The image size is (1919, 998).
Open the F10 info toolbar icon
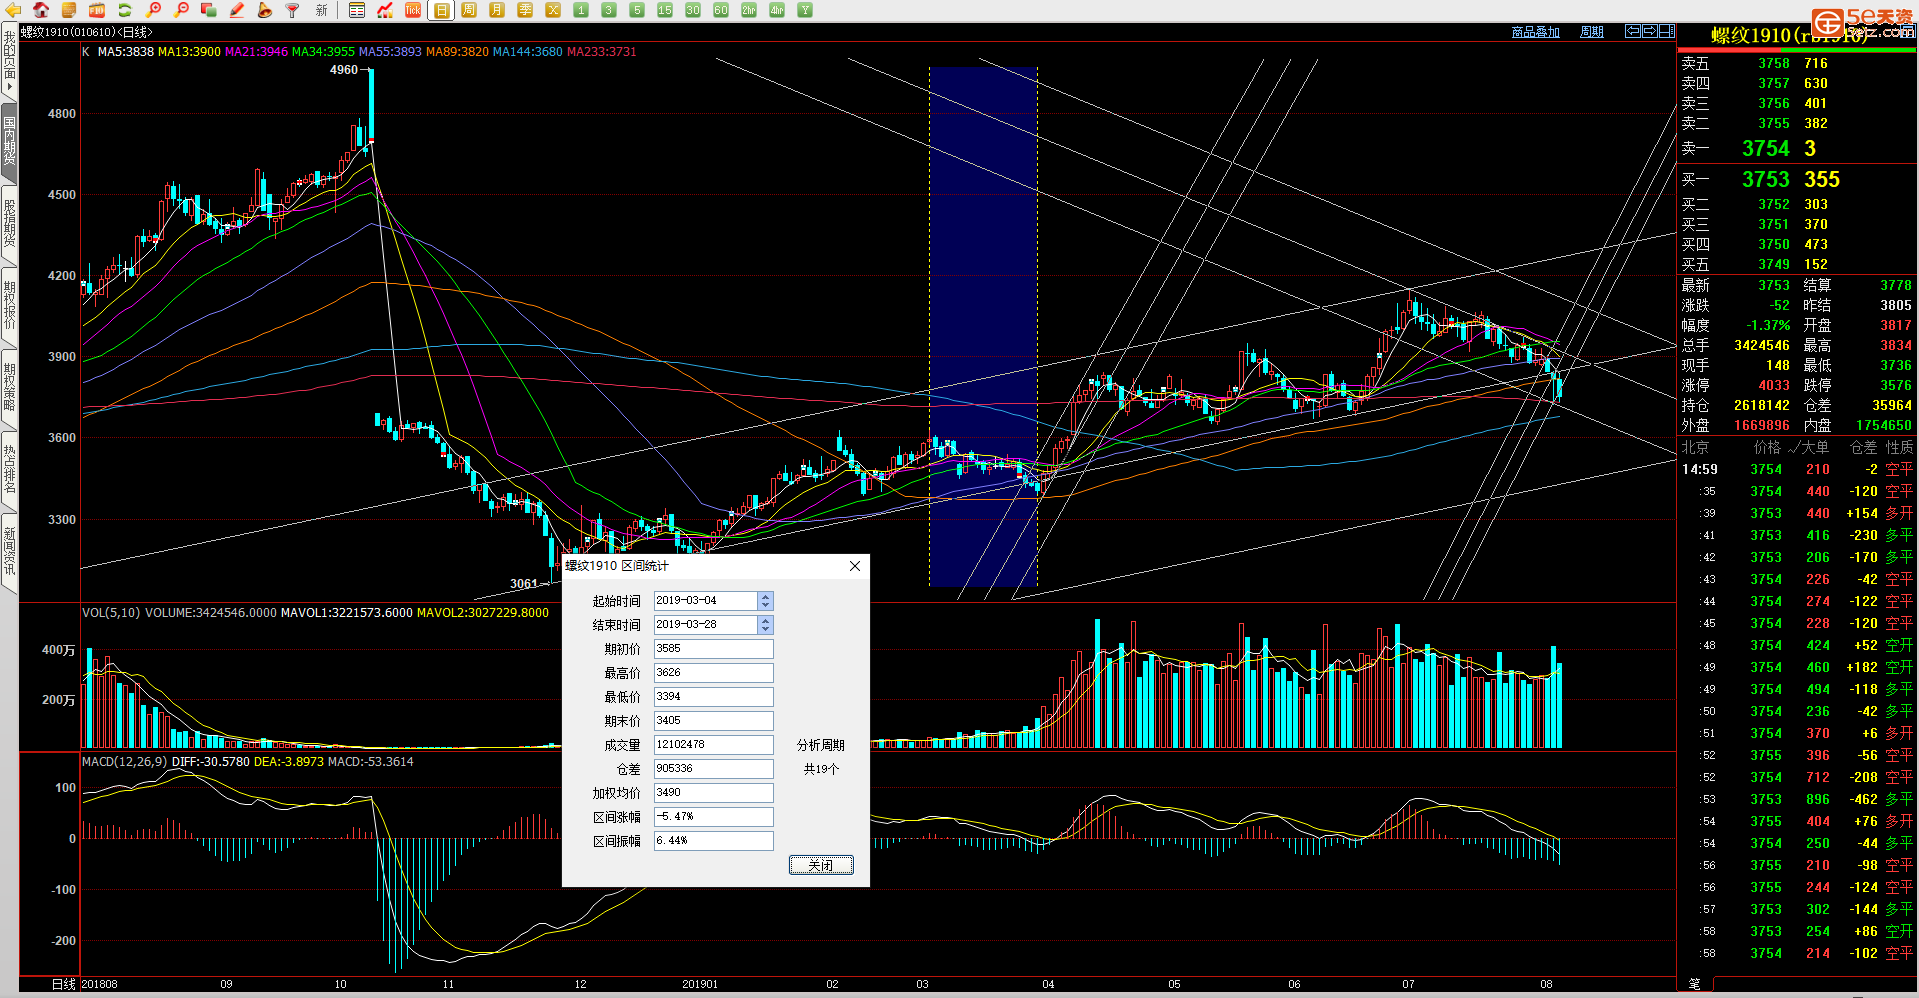click(97, 10)
